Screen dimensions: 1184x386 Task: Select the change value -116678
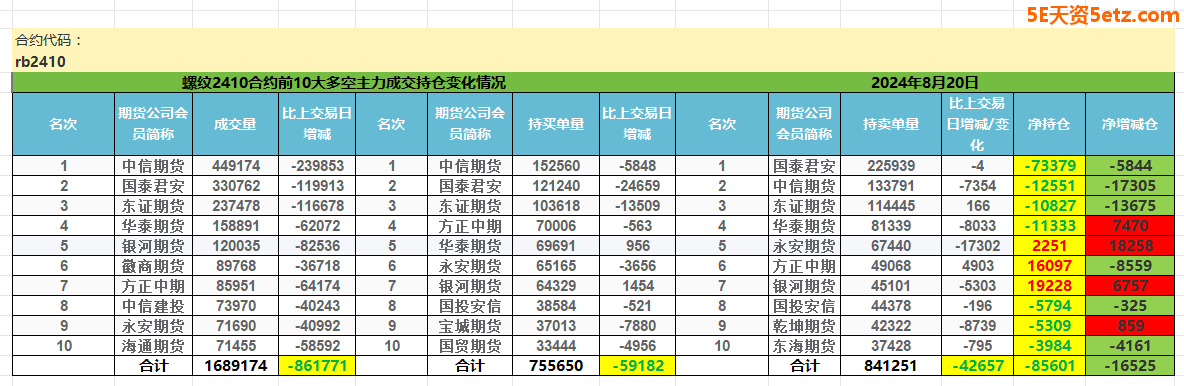click(316, 205)
